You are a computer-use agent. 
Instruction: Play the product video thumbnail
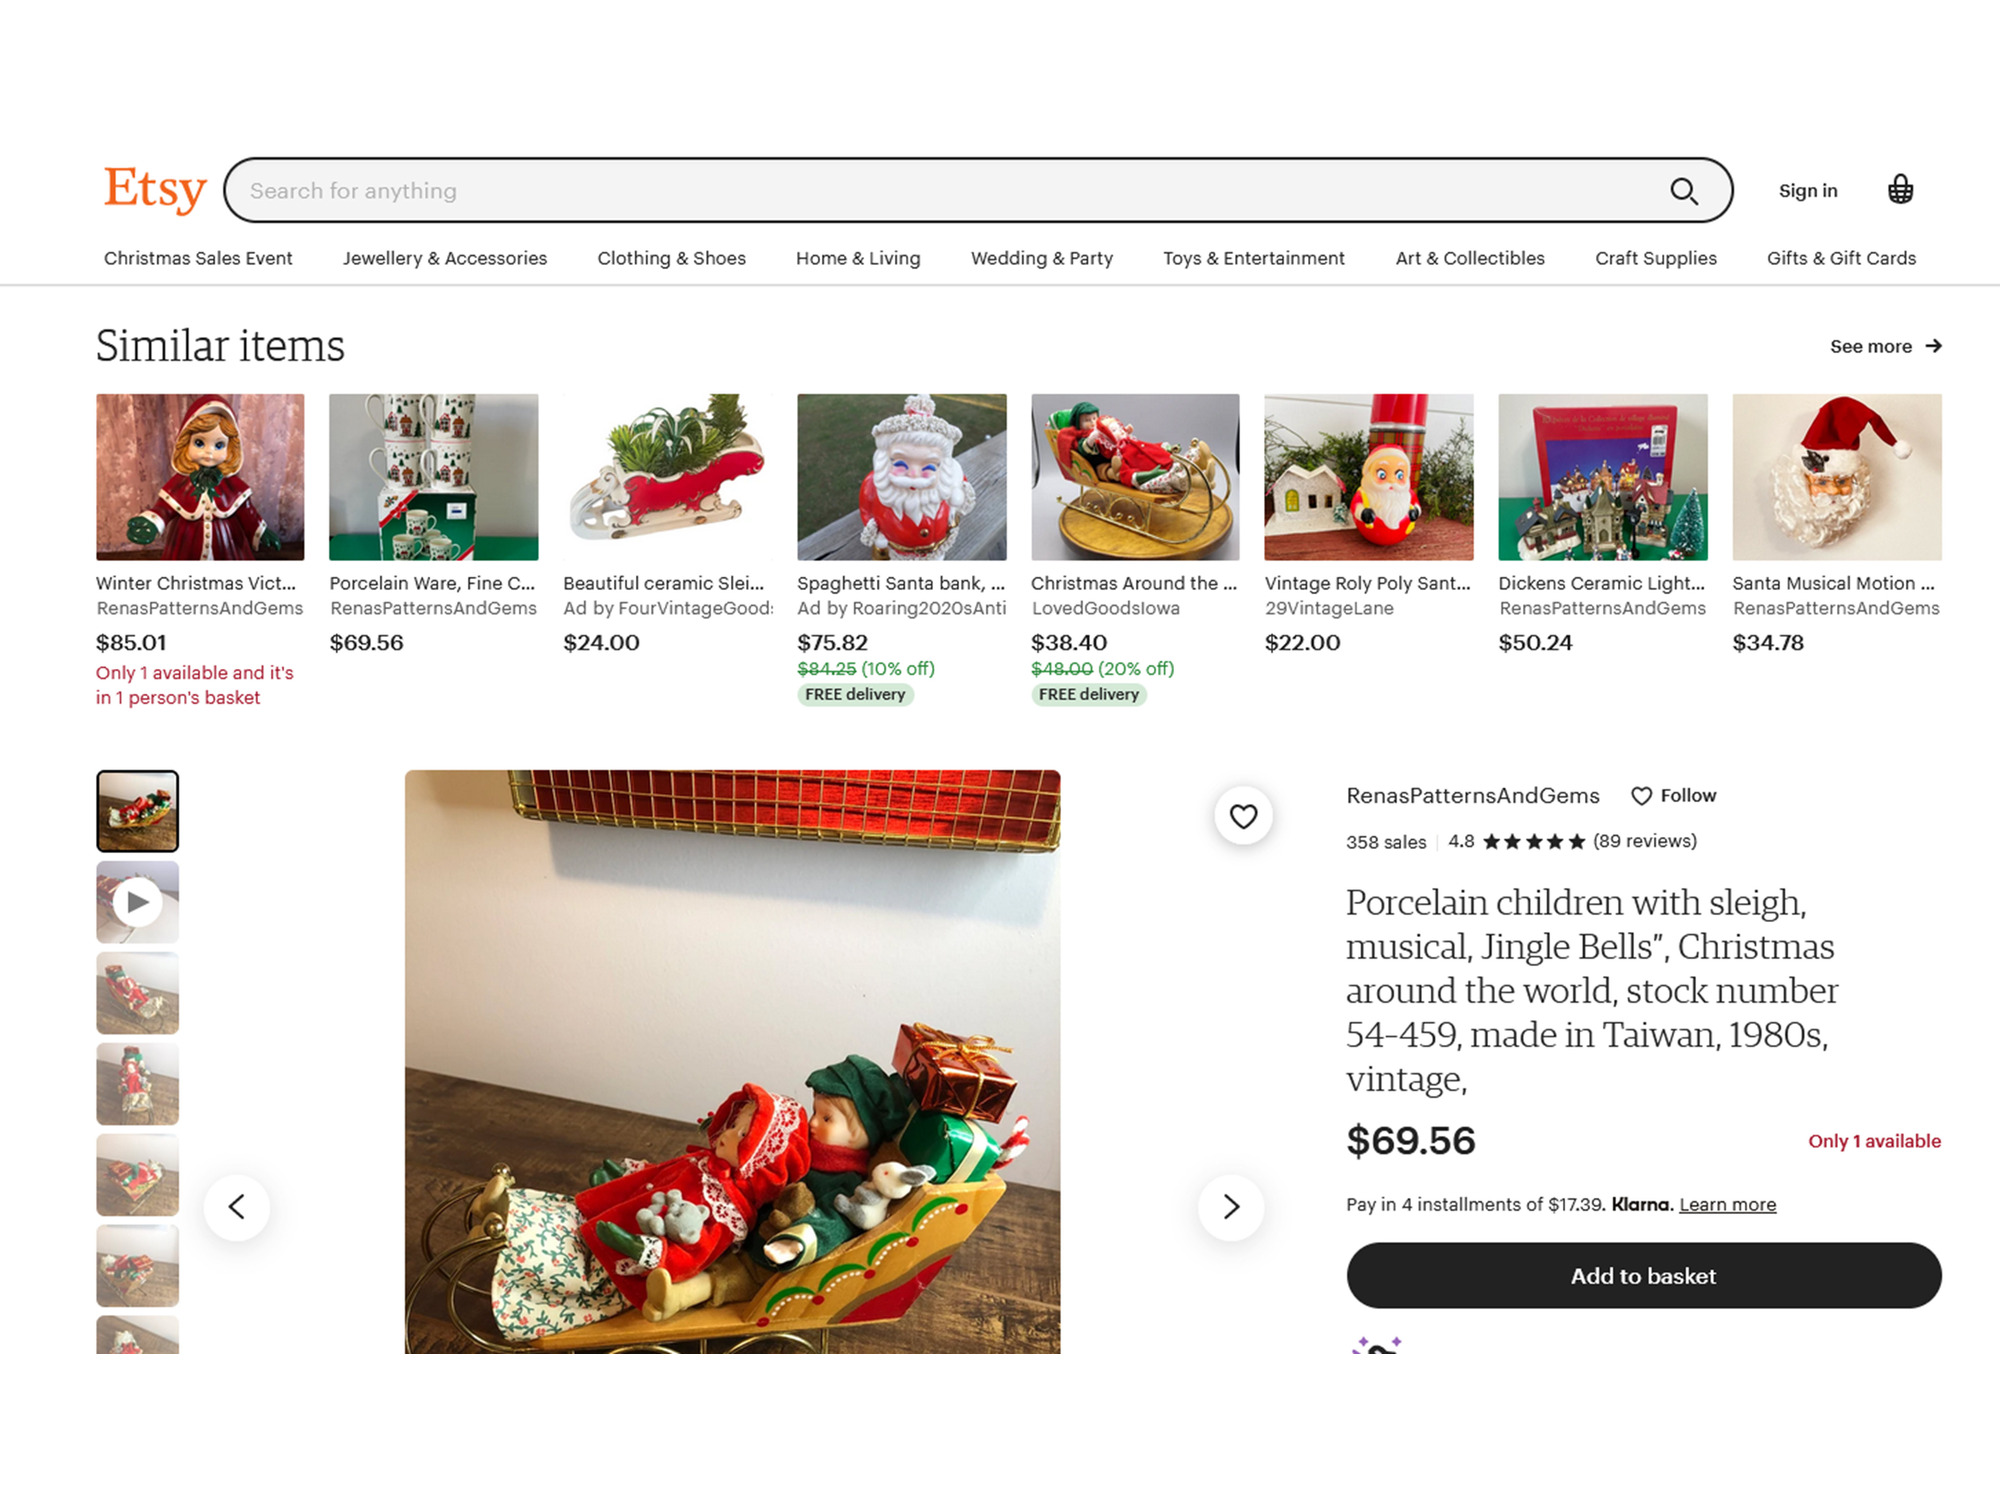pyautogui.click(x=138, y=902)
